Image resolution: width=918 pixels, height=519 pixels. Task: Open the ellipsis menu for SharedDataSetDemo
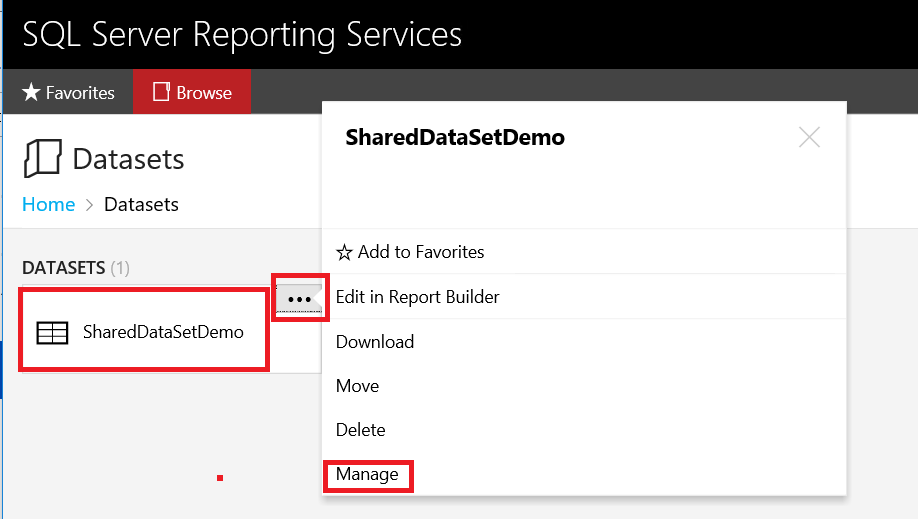click(299, 299)
